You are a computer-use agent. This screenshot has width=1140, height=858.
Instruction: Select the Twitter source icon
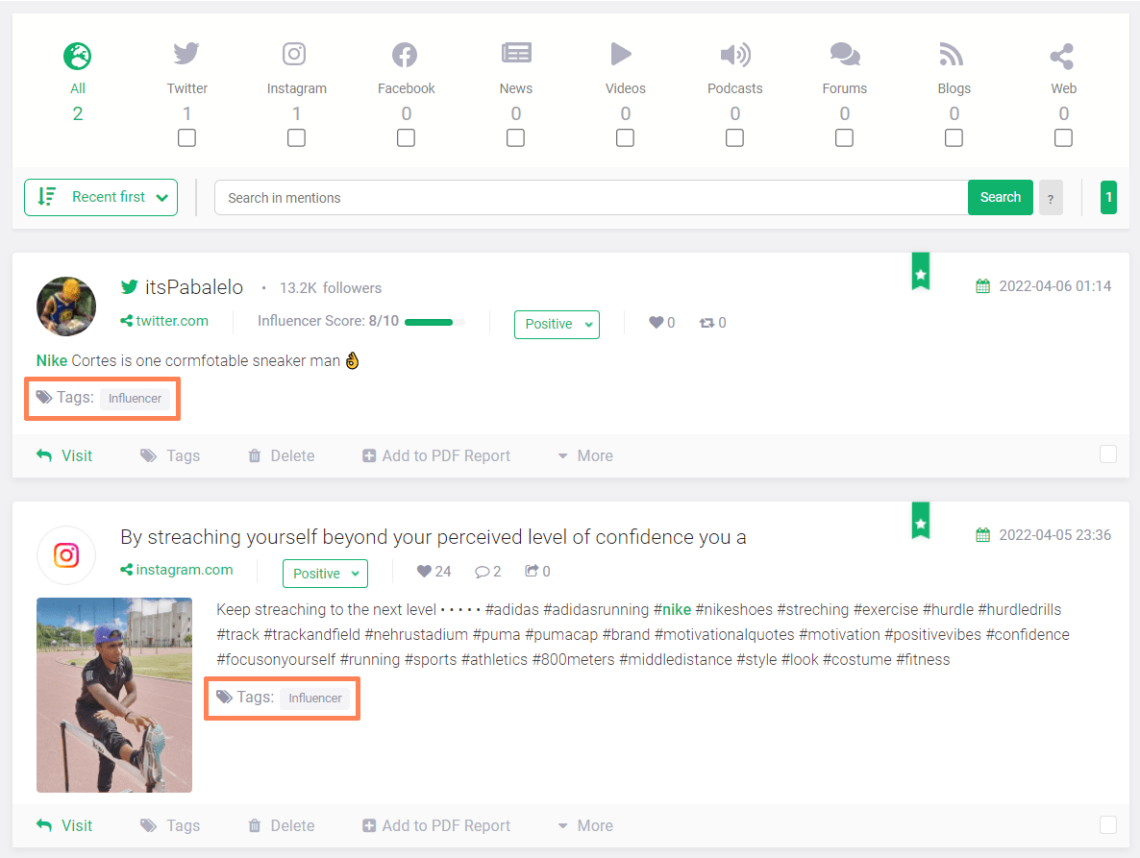click(x=187, y=54)
